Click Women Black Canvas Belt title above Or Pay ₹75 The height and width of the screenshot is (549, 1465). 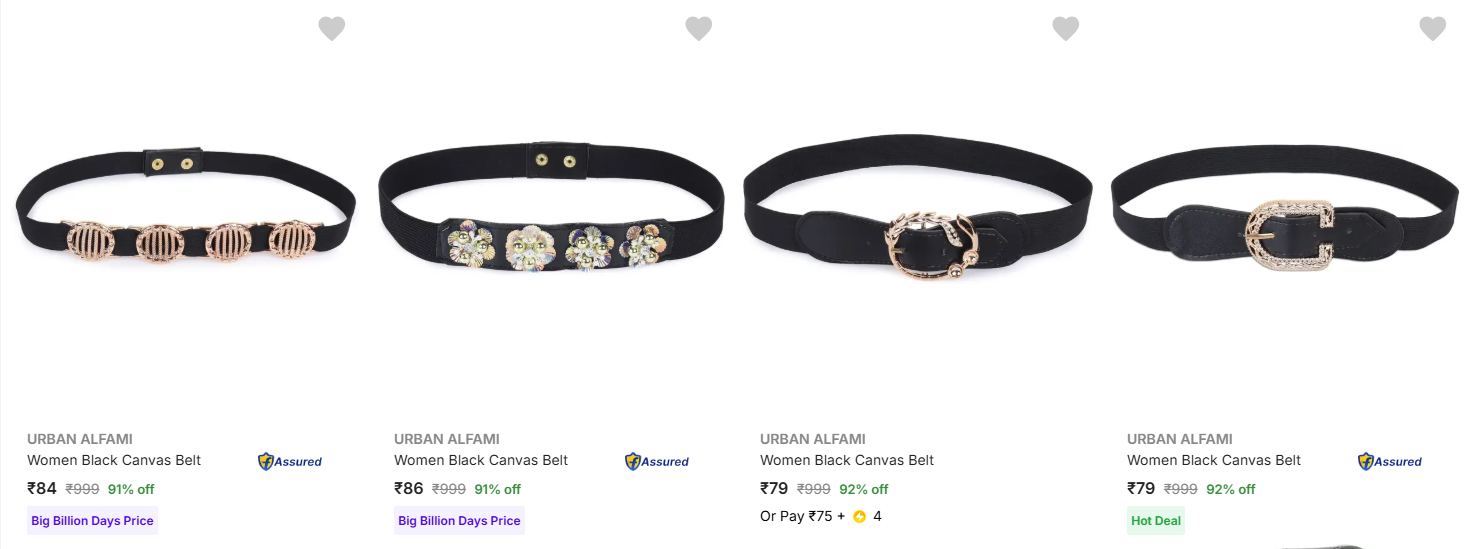tap(847, 460)
